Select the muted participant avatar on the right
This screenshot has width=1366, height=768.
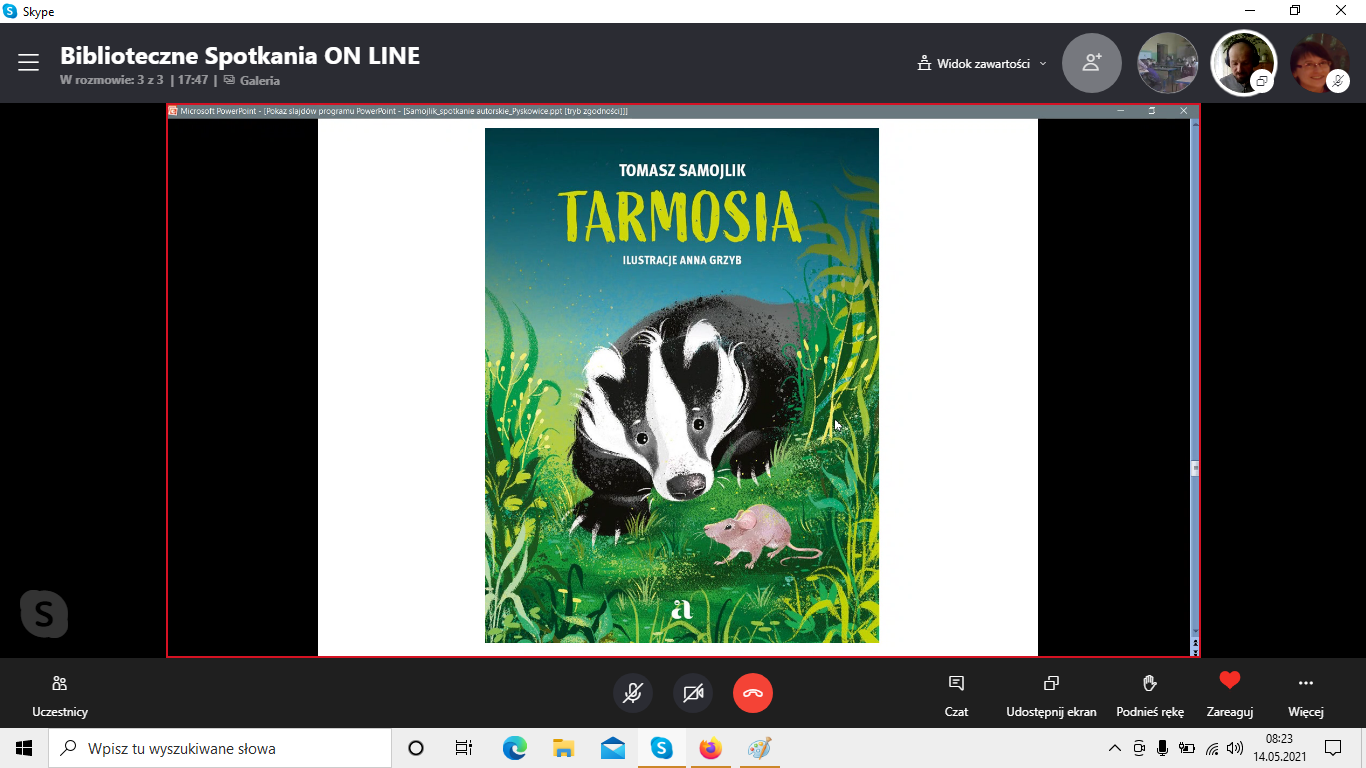(1318, 63)
